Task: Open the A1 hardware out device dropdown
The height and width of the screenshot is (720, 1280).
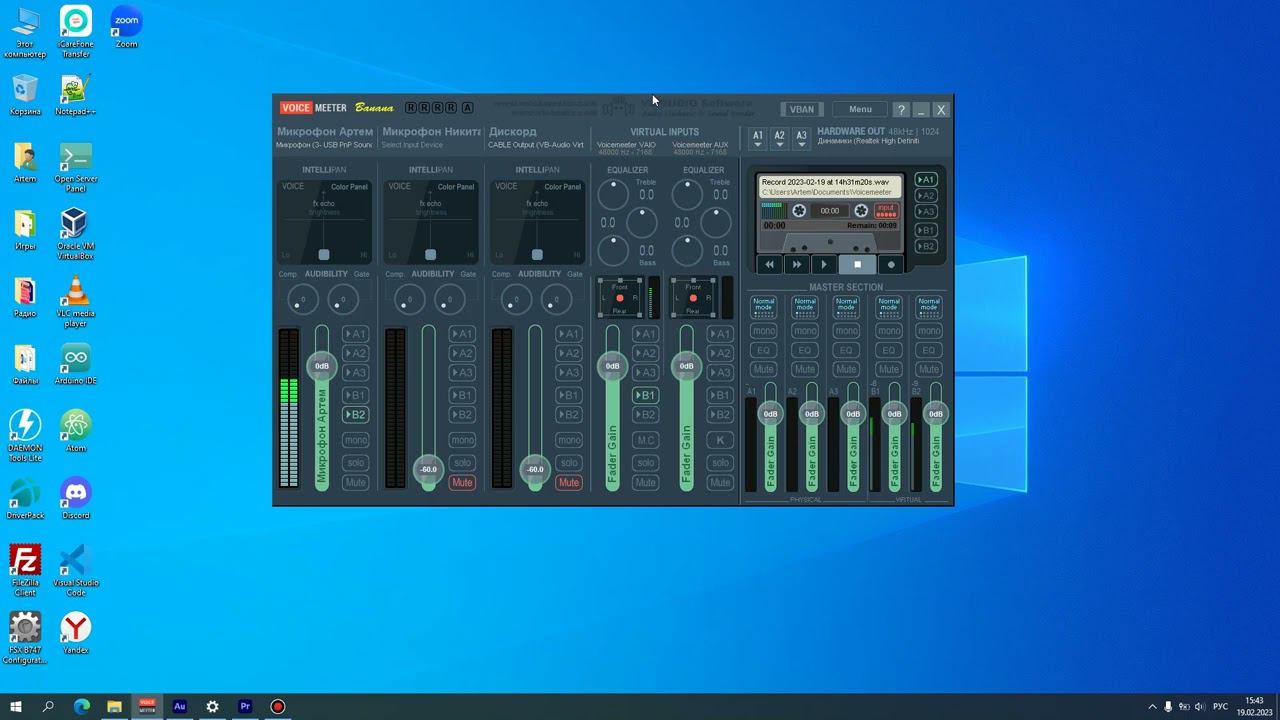Action: point(758,139)
